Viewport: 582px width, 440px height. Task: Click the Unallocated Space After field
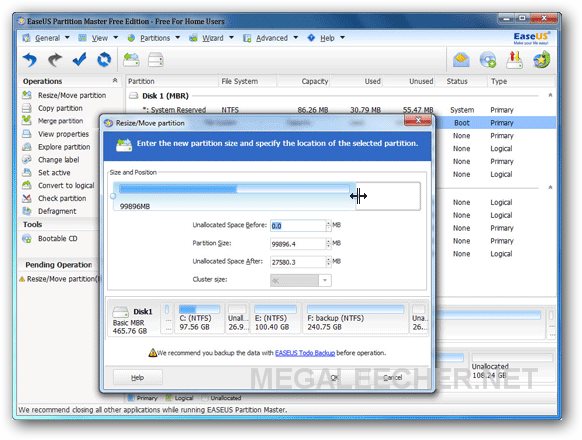(x=297, y=262)
